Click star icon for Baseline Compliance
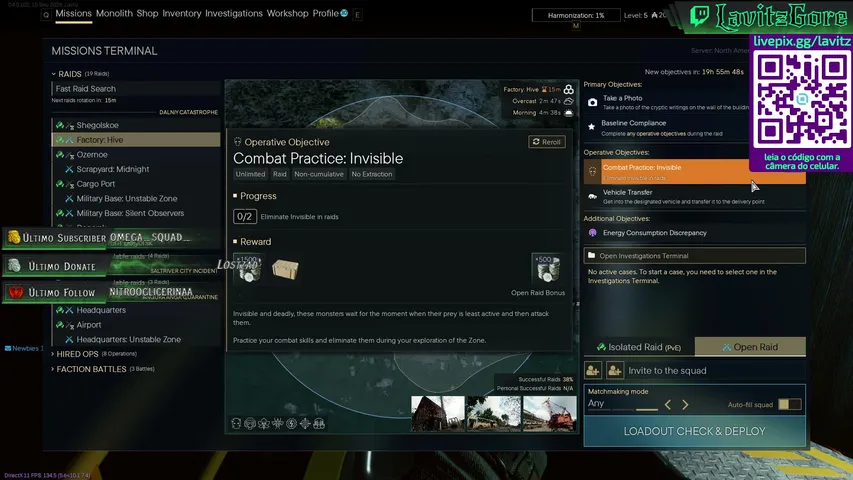 click(591, 127)
